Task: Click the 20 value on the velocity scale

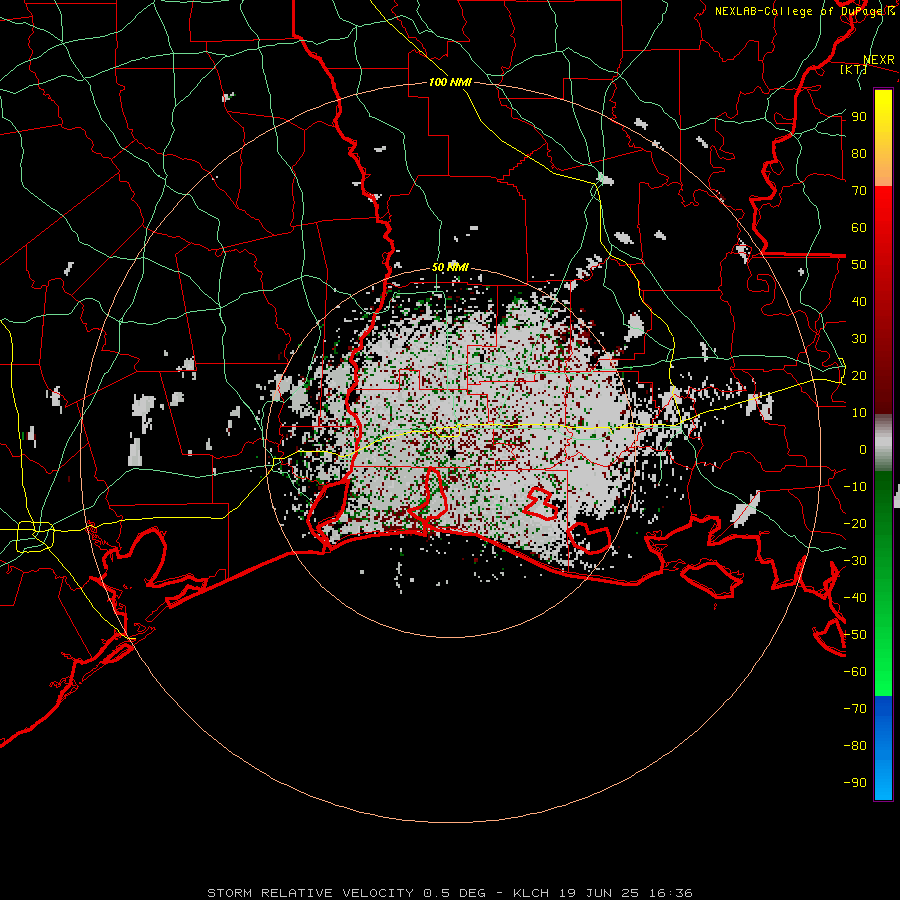Action: (x=859, y=375)
